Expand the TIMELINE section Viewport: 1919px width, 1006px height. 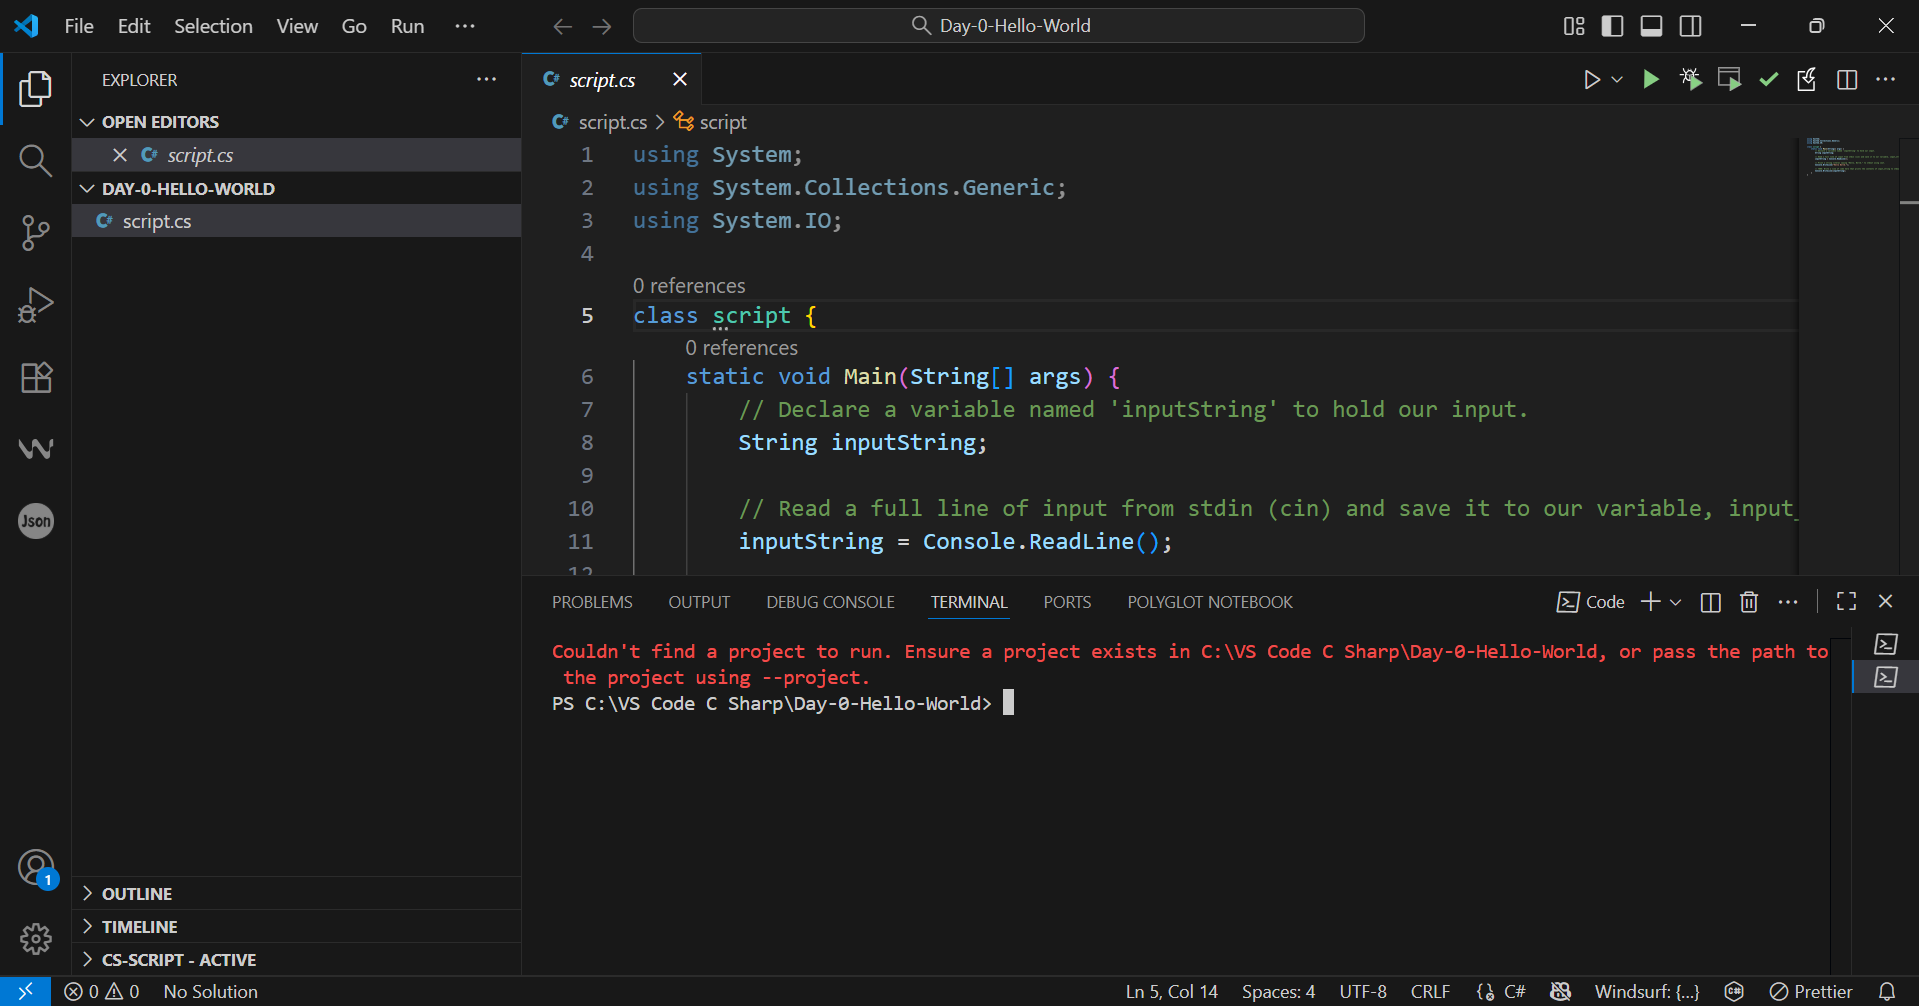[139, 927]
